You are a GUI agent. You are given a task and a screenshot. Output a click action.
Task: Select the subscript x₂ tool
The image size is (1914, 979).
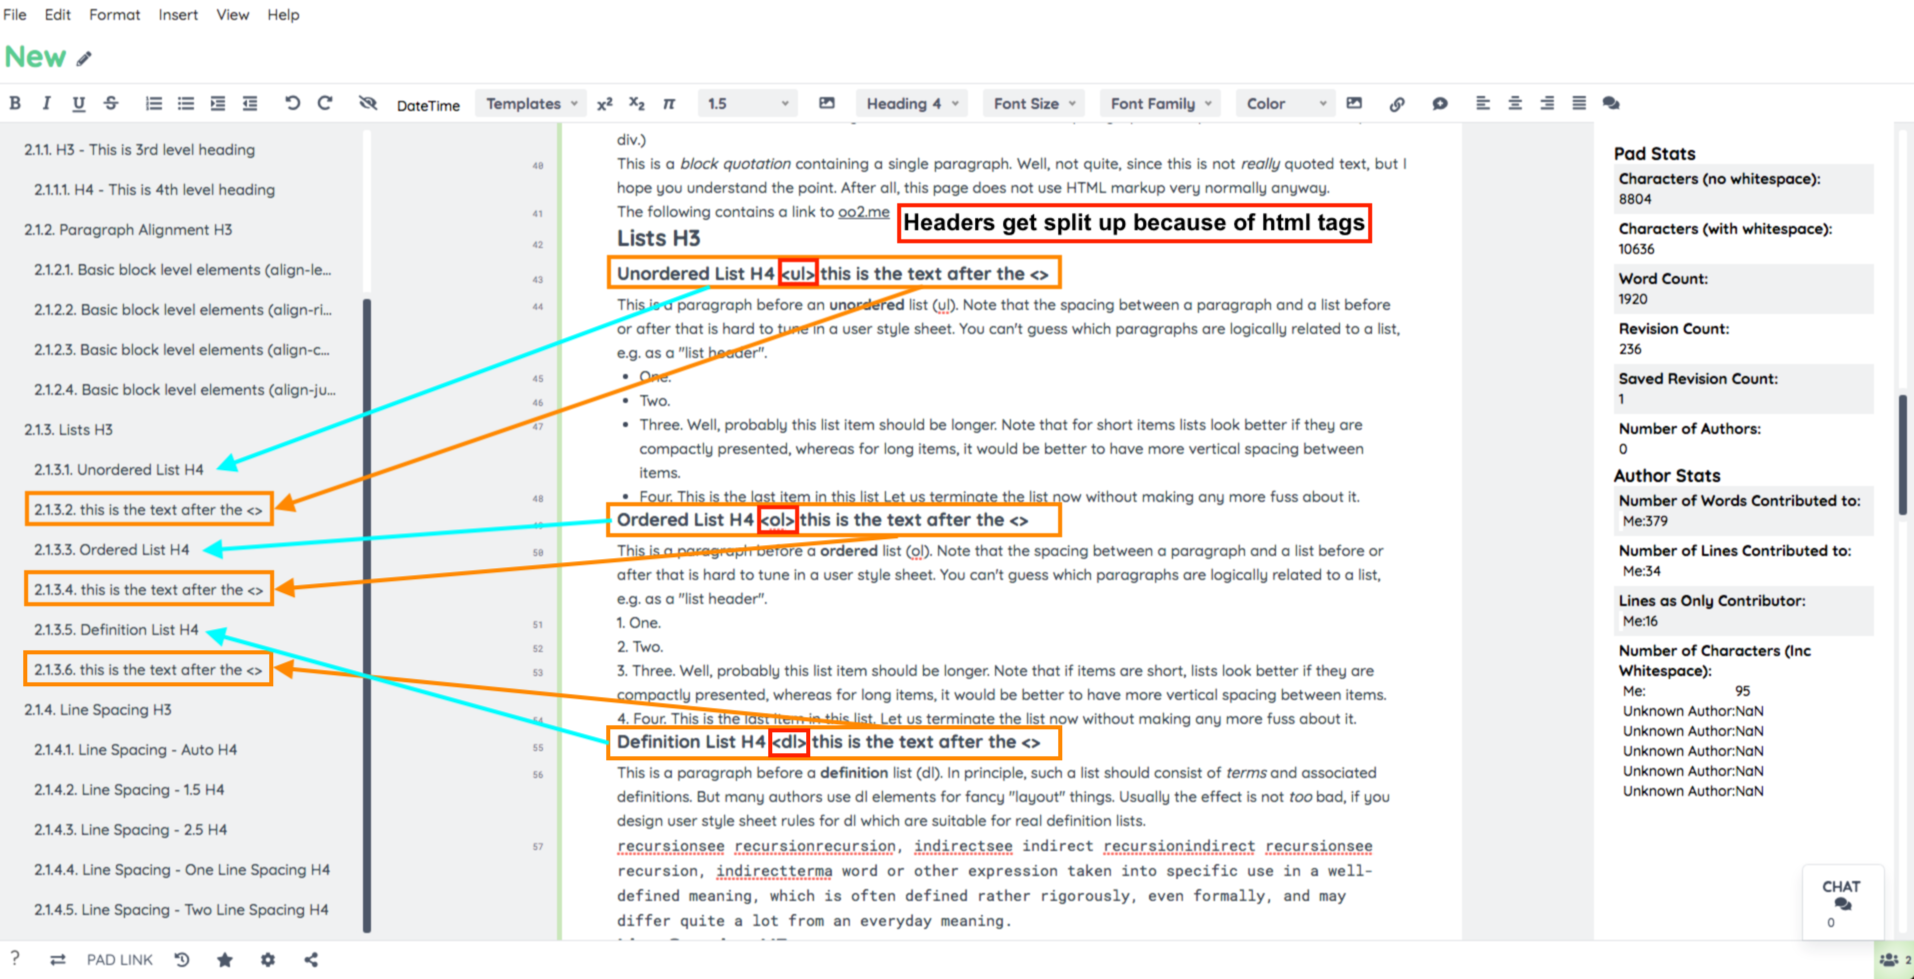pyautogui.click(x=637, y=103)
